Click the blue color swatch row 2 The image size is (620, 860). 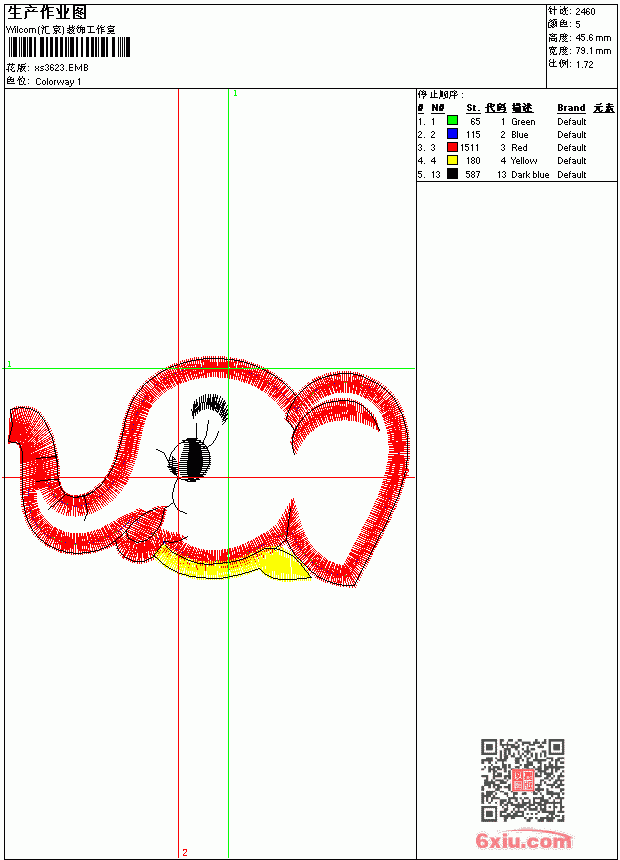tap(452, 134)
